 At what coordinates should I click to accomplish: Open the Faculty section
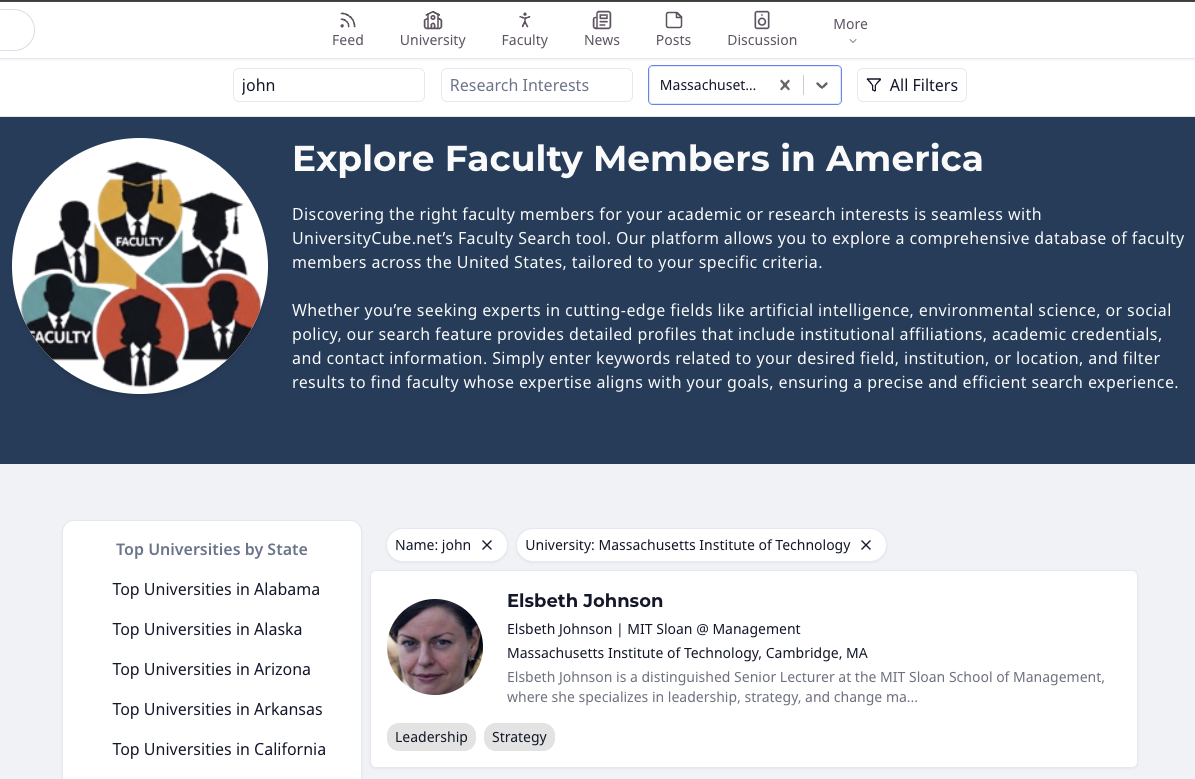tap(524, 30)
